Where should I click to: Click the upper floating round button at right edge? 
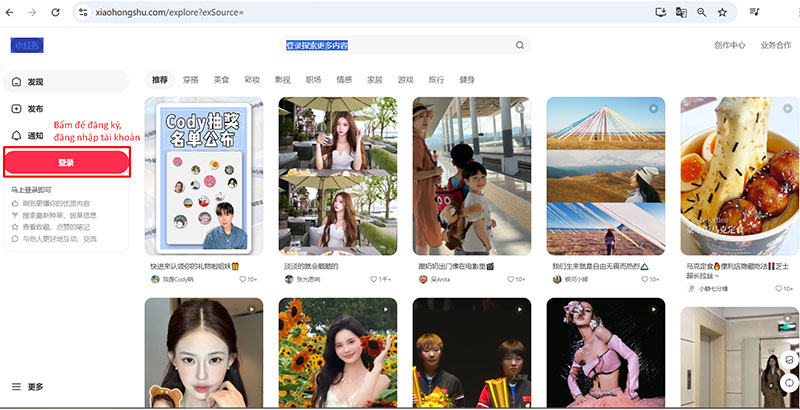tap(789, 360)
